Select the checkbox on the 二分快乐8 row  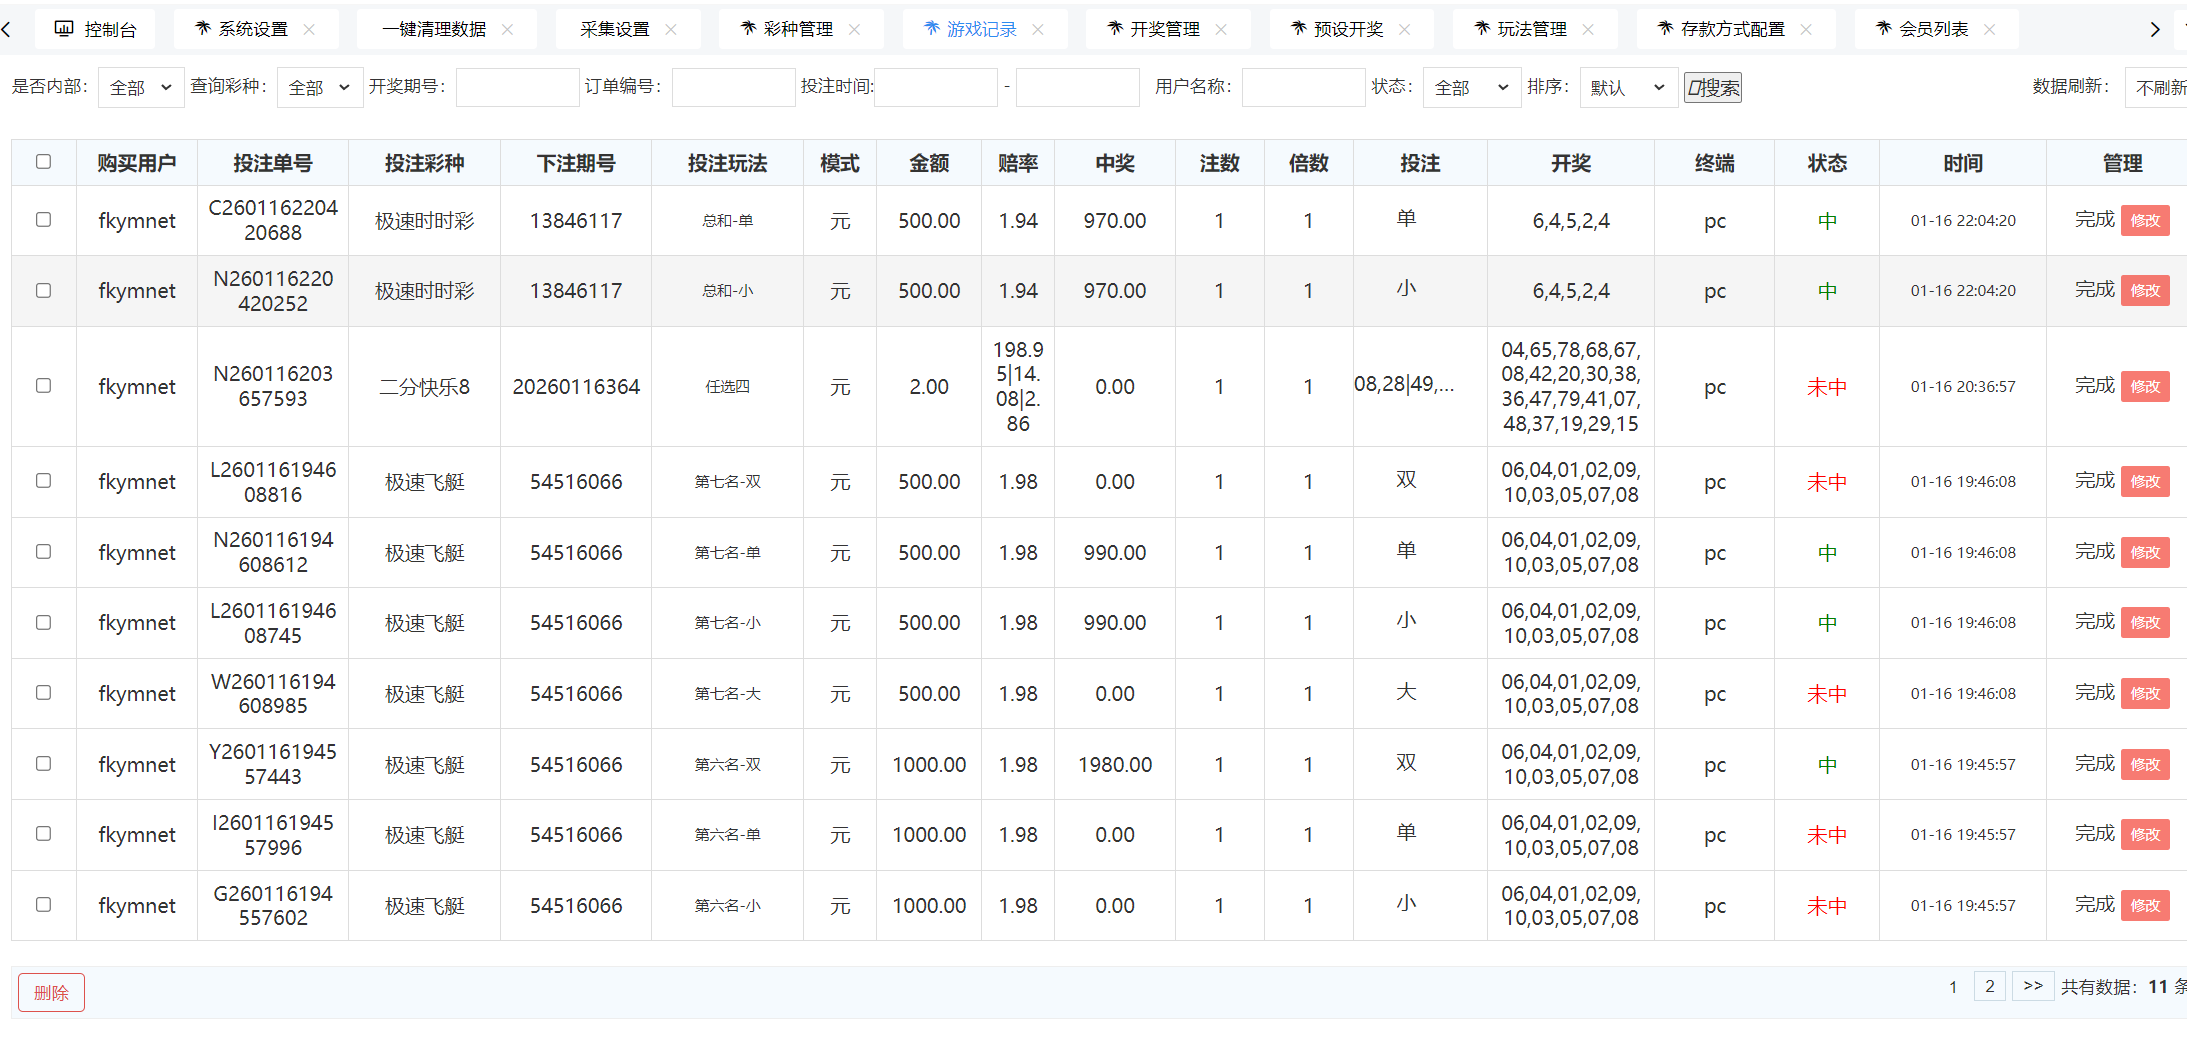coord(43,386)
